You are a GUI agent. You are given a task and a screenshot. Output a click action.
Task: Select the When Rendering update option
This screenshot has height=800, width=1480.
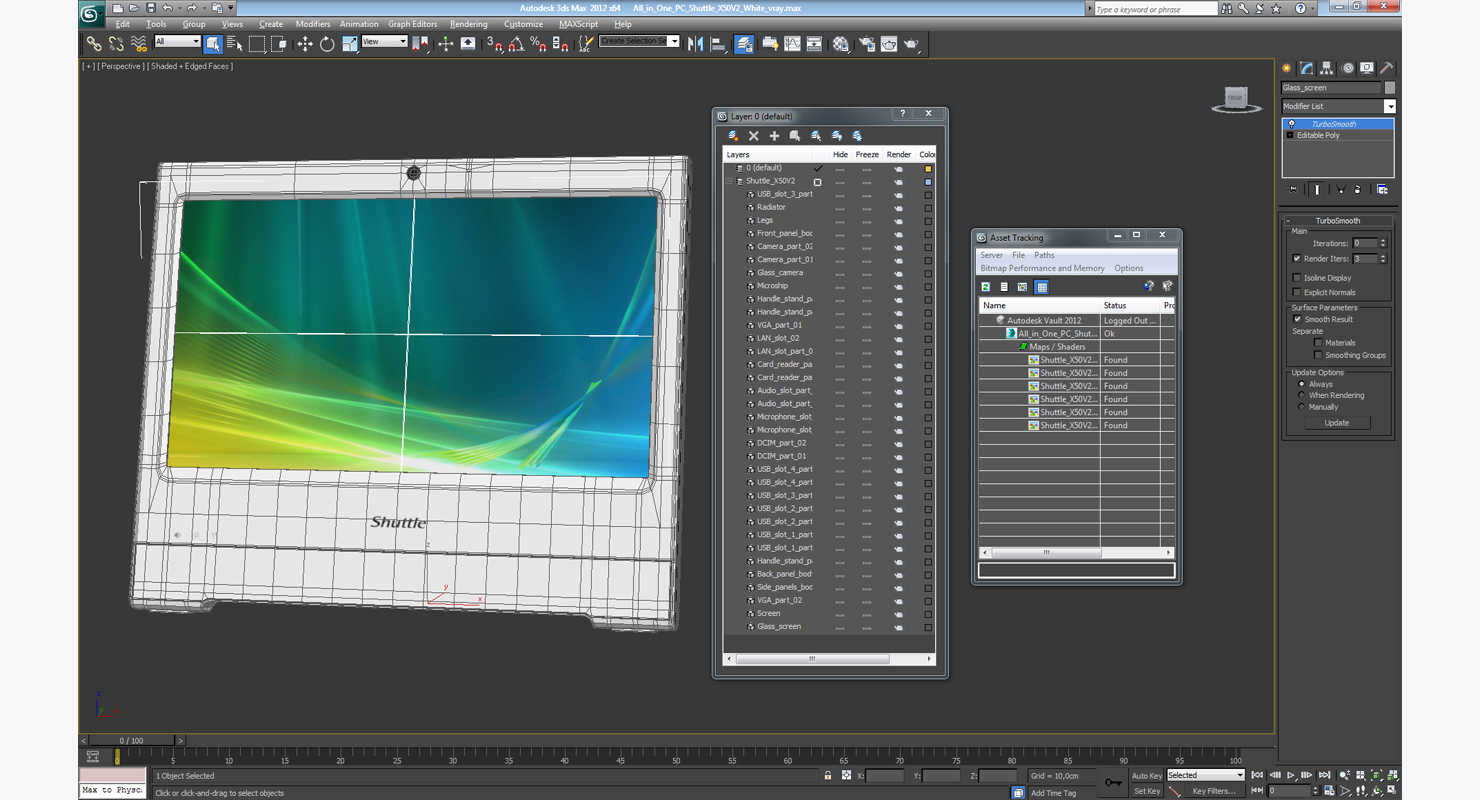coord(1301,395)
